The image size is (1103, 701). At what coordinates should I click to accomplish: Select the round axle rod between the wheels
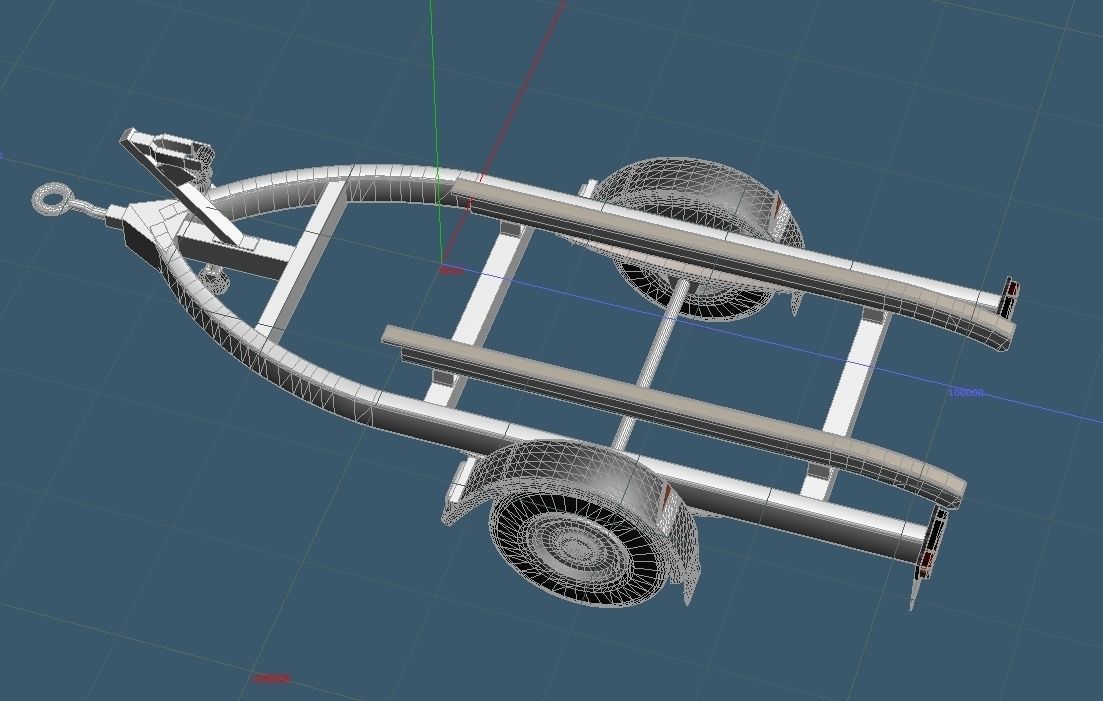tap(652, 364)
